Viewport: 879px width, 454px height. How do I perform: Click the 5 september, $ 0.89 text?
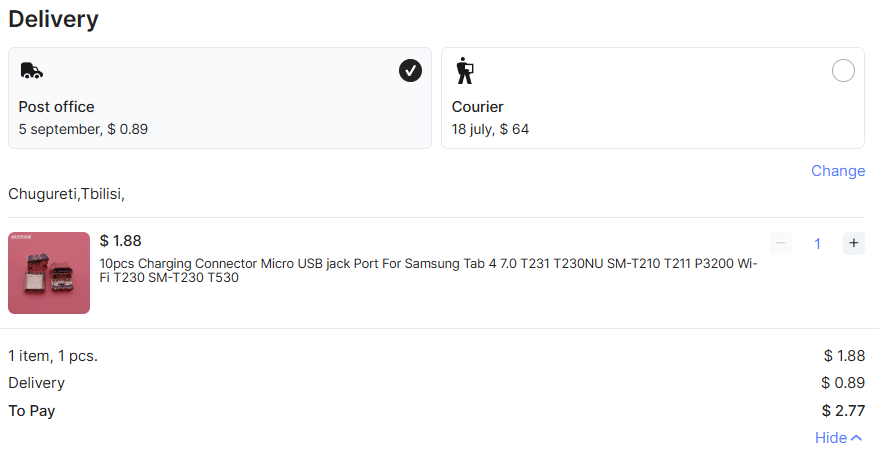[83, 129]
